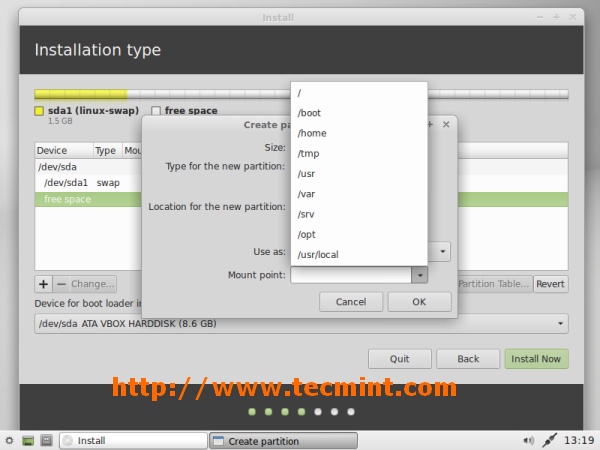Click the Mount point text field
Viewport: 600px width, 450px height.
tap(351, 275)
